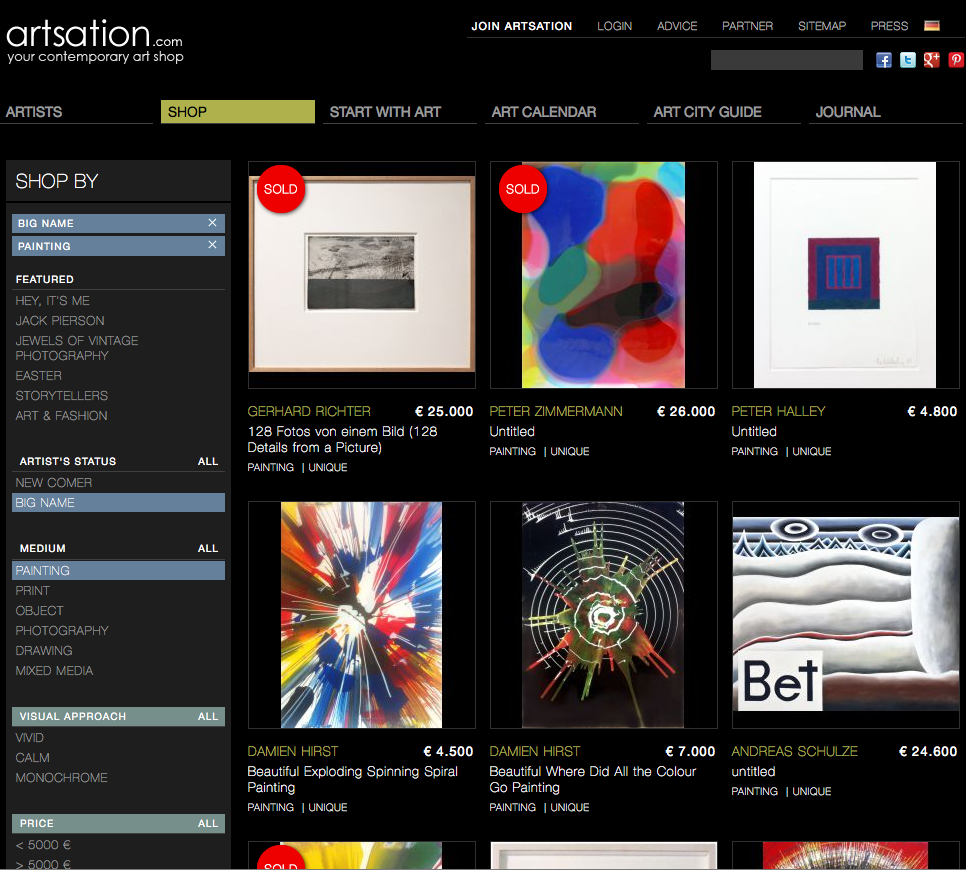
Task: Click in the header search field
Action: pyautogui.click(x=786, y=60)
